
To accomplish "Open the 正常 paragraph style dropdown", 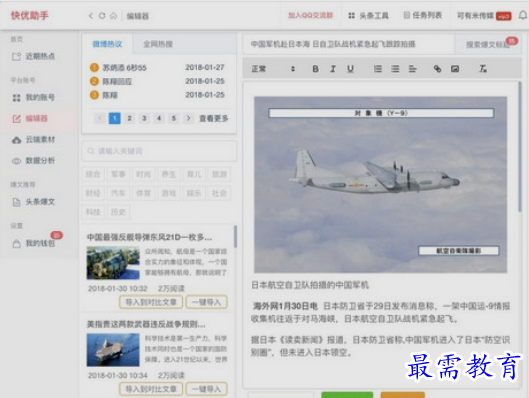I will tap(273, 69).
